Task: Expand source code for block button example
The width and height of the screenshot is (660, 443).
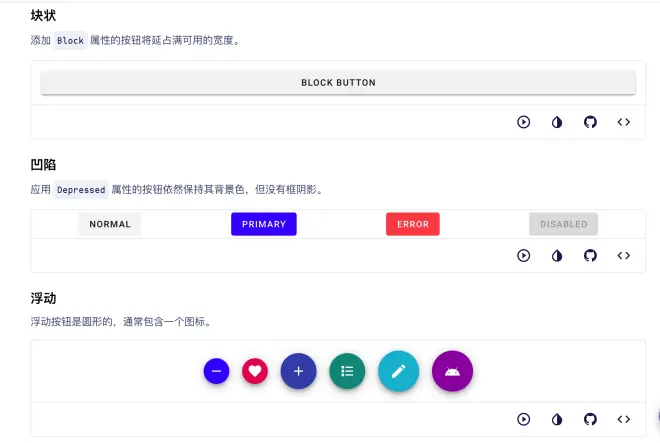Action: [x=623, y=122]
